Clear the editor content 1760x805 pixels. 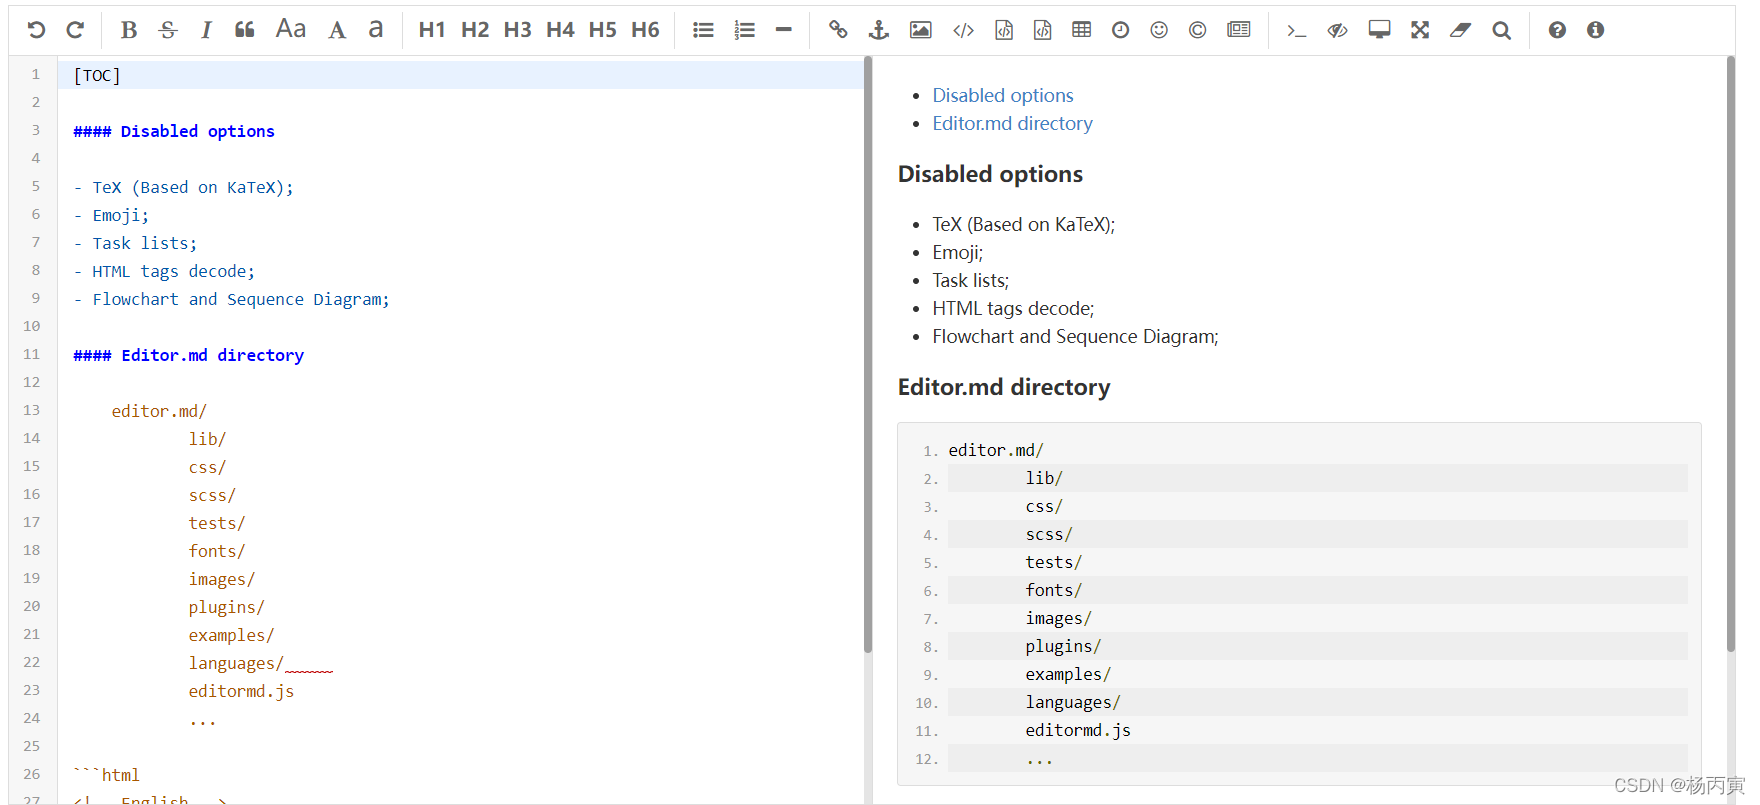(x=1460, y=30)
